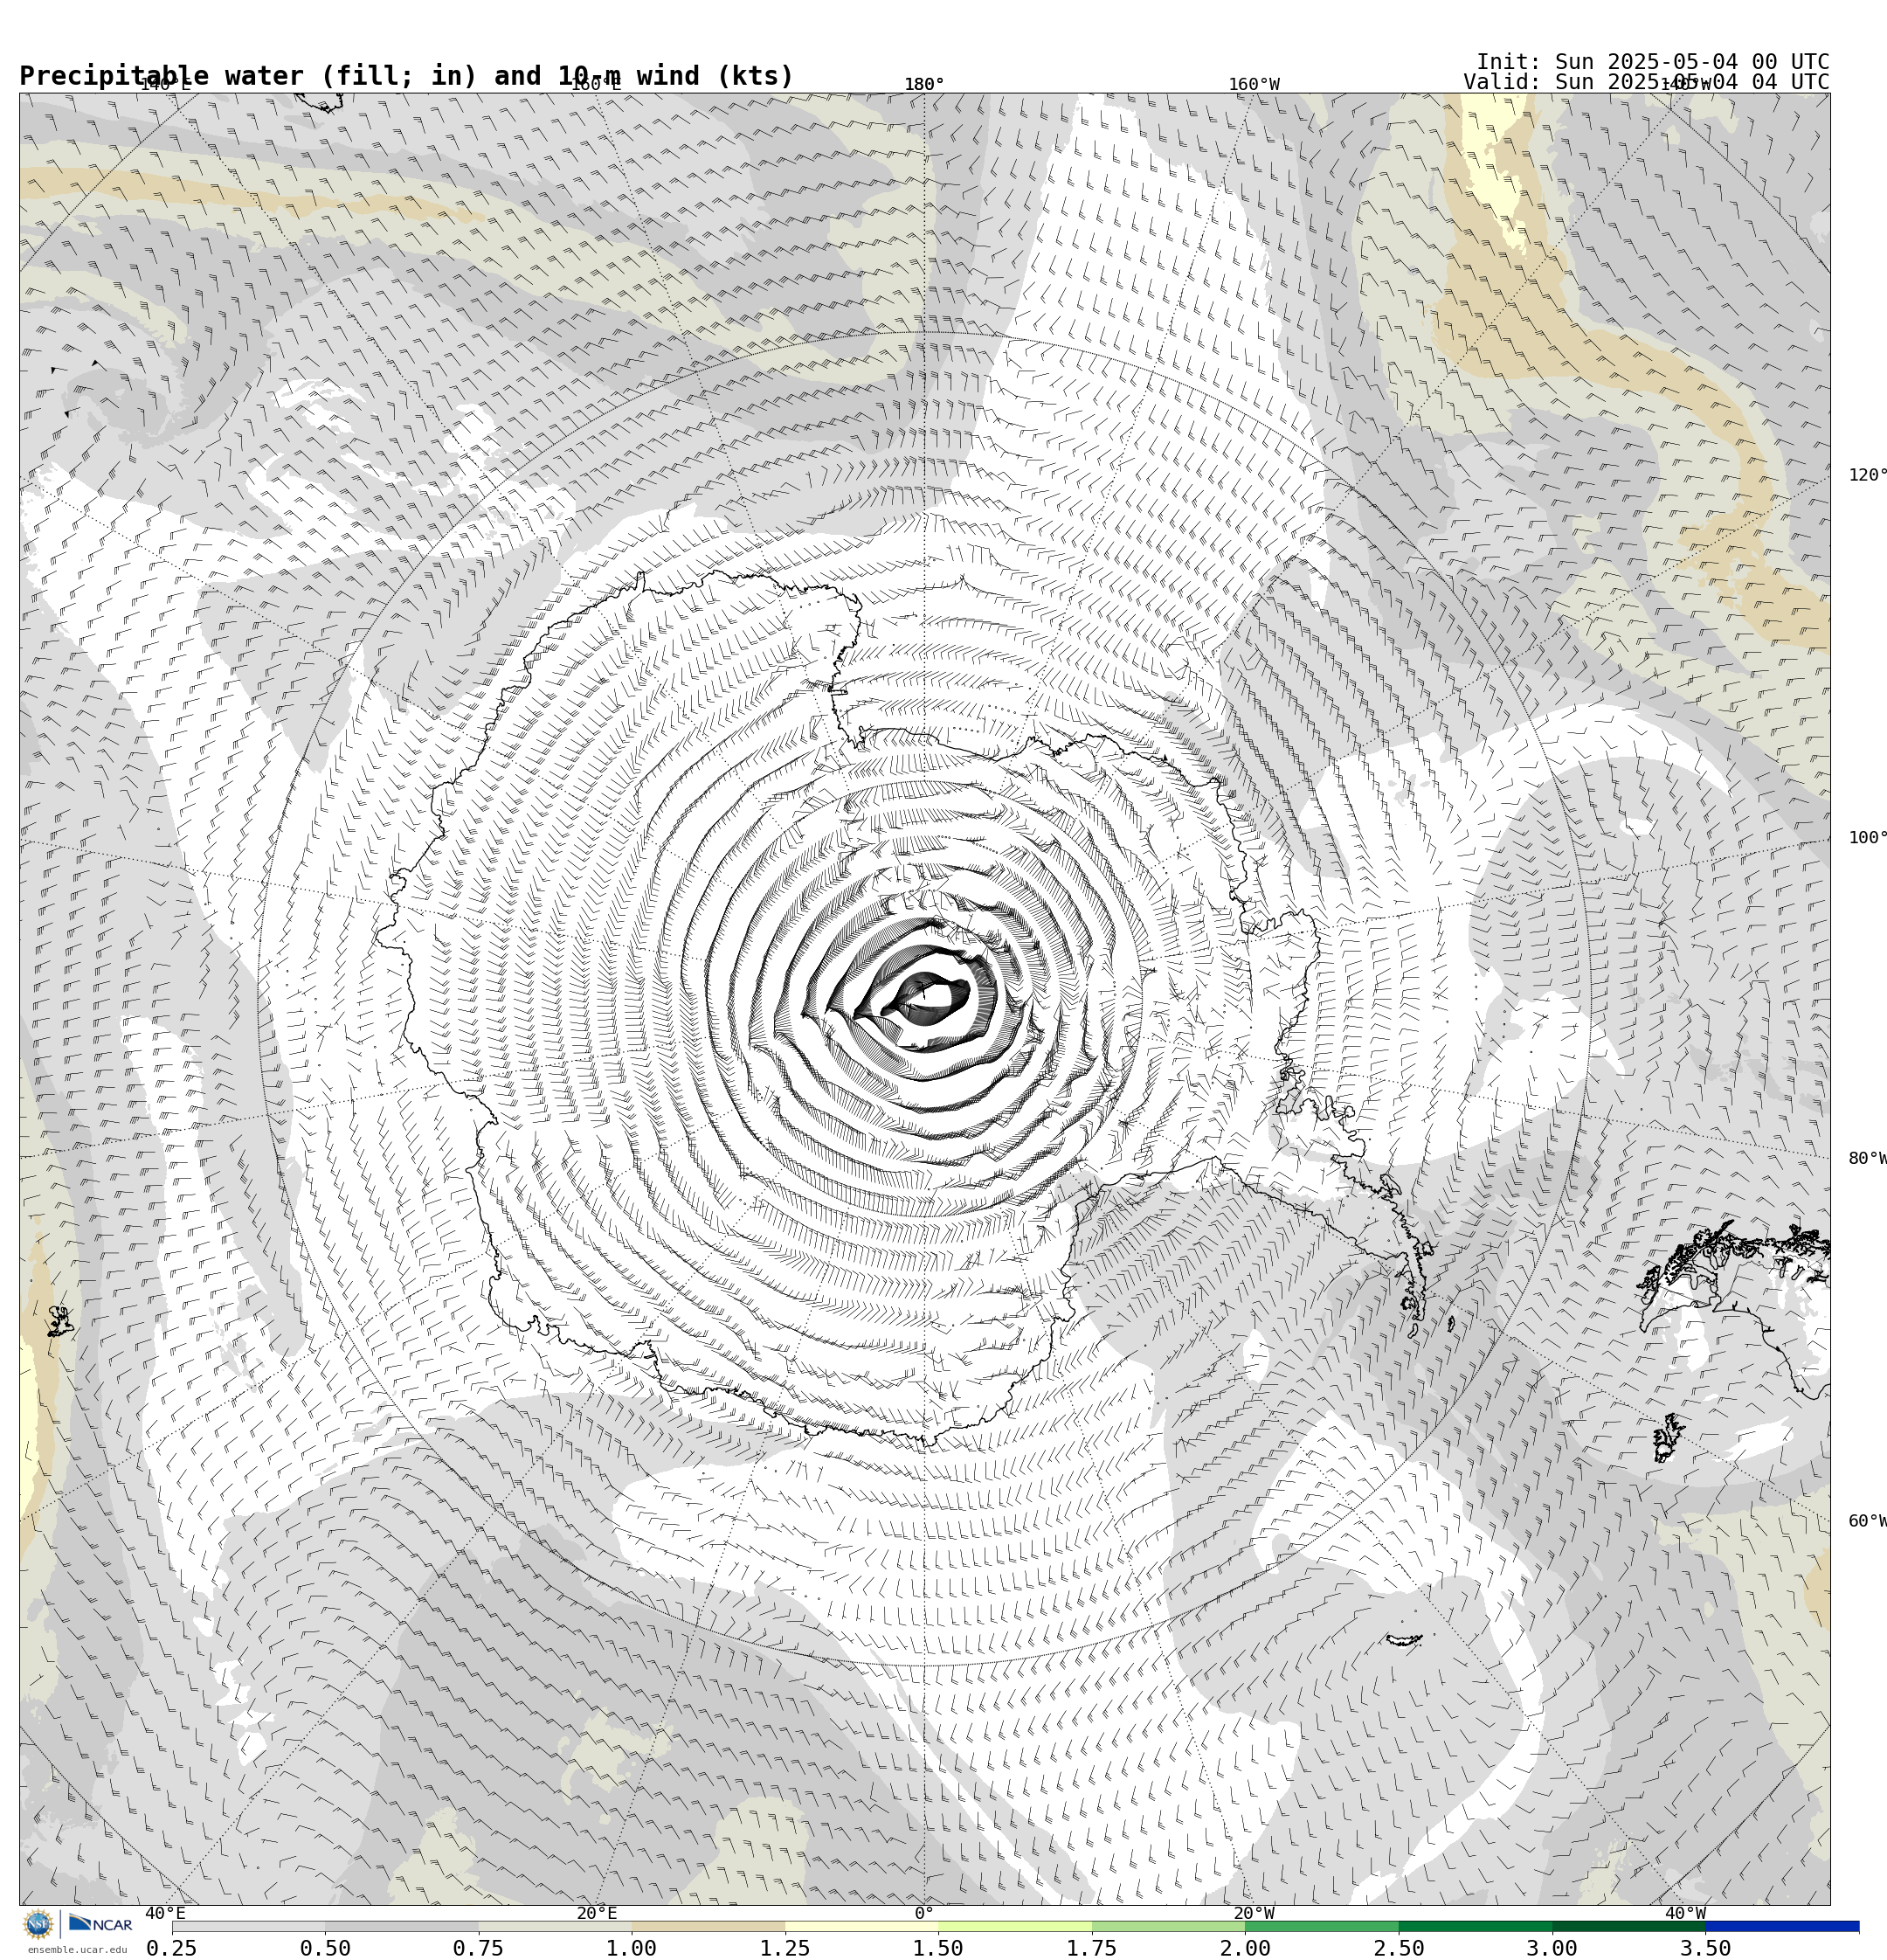
Task: Pick the yellow-green 1.50–1.75 colorbar segment
Action: pyautogui.click(x=1015, y=1926)
